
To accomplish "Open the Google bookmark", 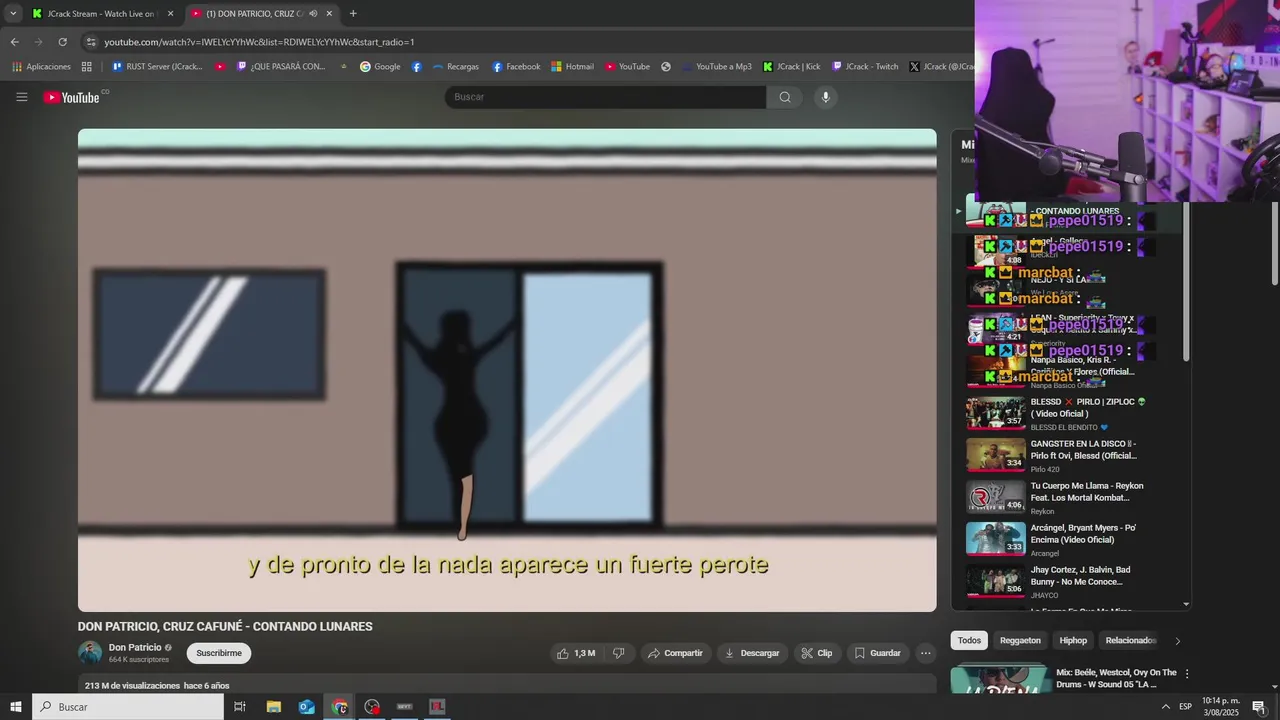I will [x=380, y=67].
